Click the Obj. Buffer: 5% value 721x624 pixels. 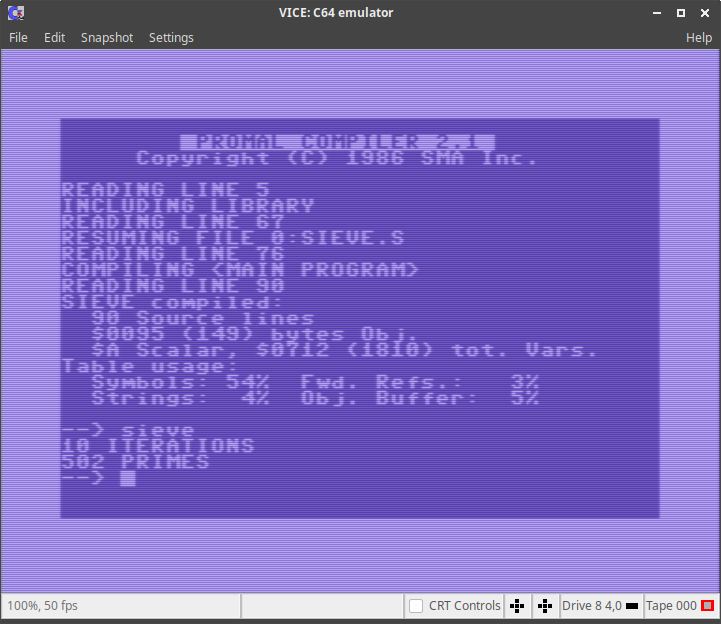click(419, 398)
